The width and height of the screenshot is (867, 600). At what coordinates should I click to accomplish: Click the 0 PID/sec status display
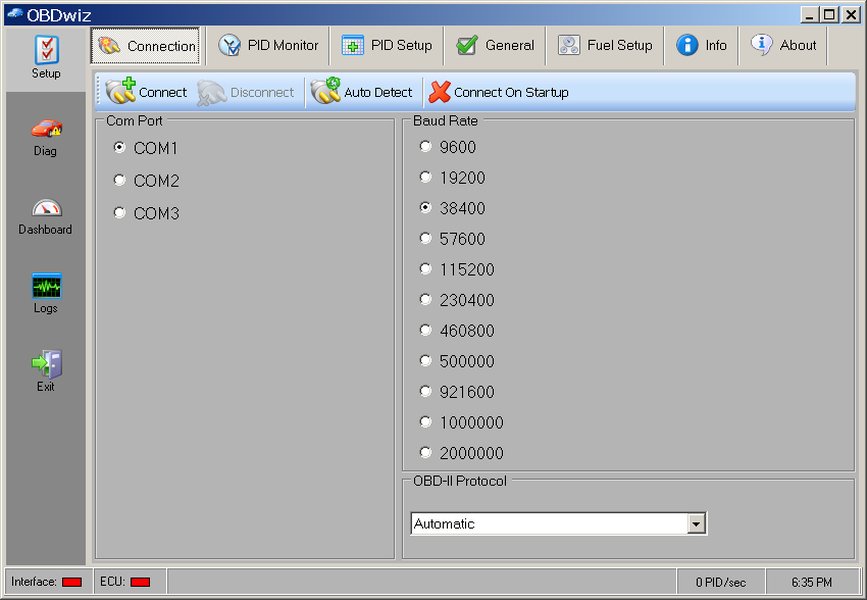721,580
